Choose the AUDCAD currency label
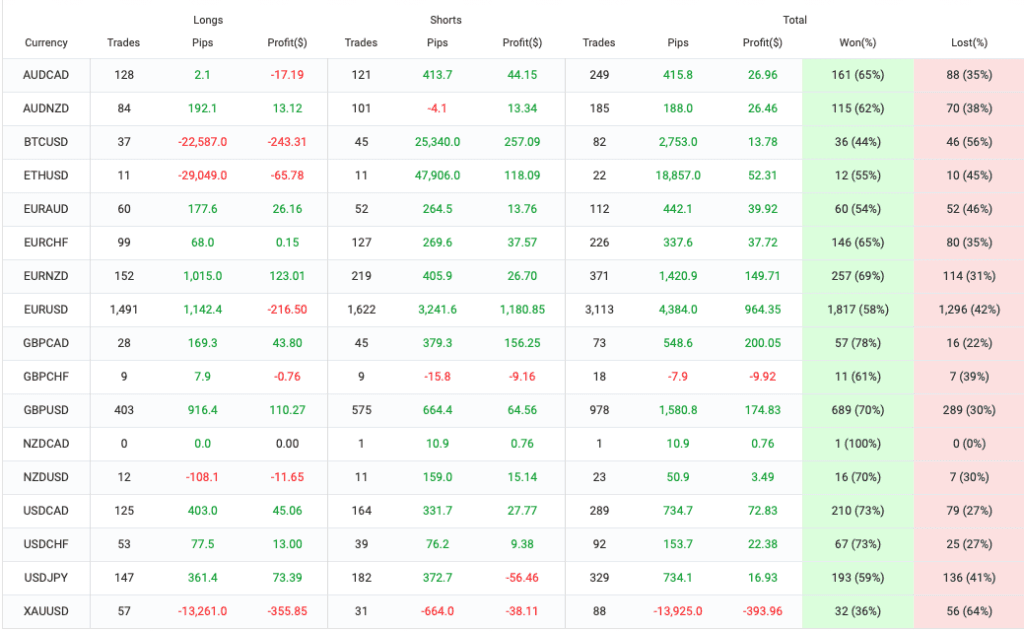Screen dimensions: 1024x631 (46, 75)
